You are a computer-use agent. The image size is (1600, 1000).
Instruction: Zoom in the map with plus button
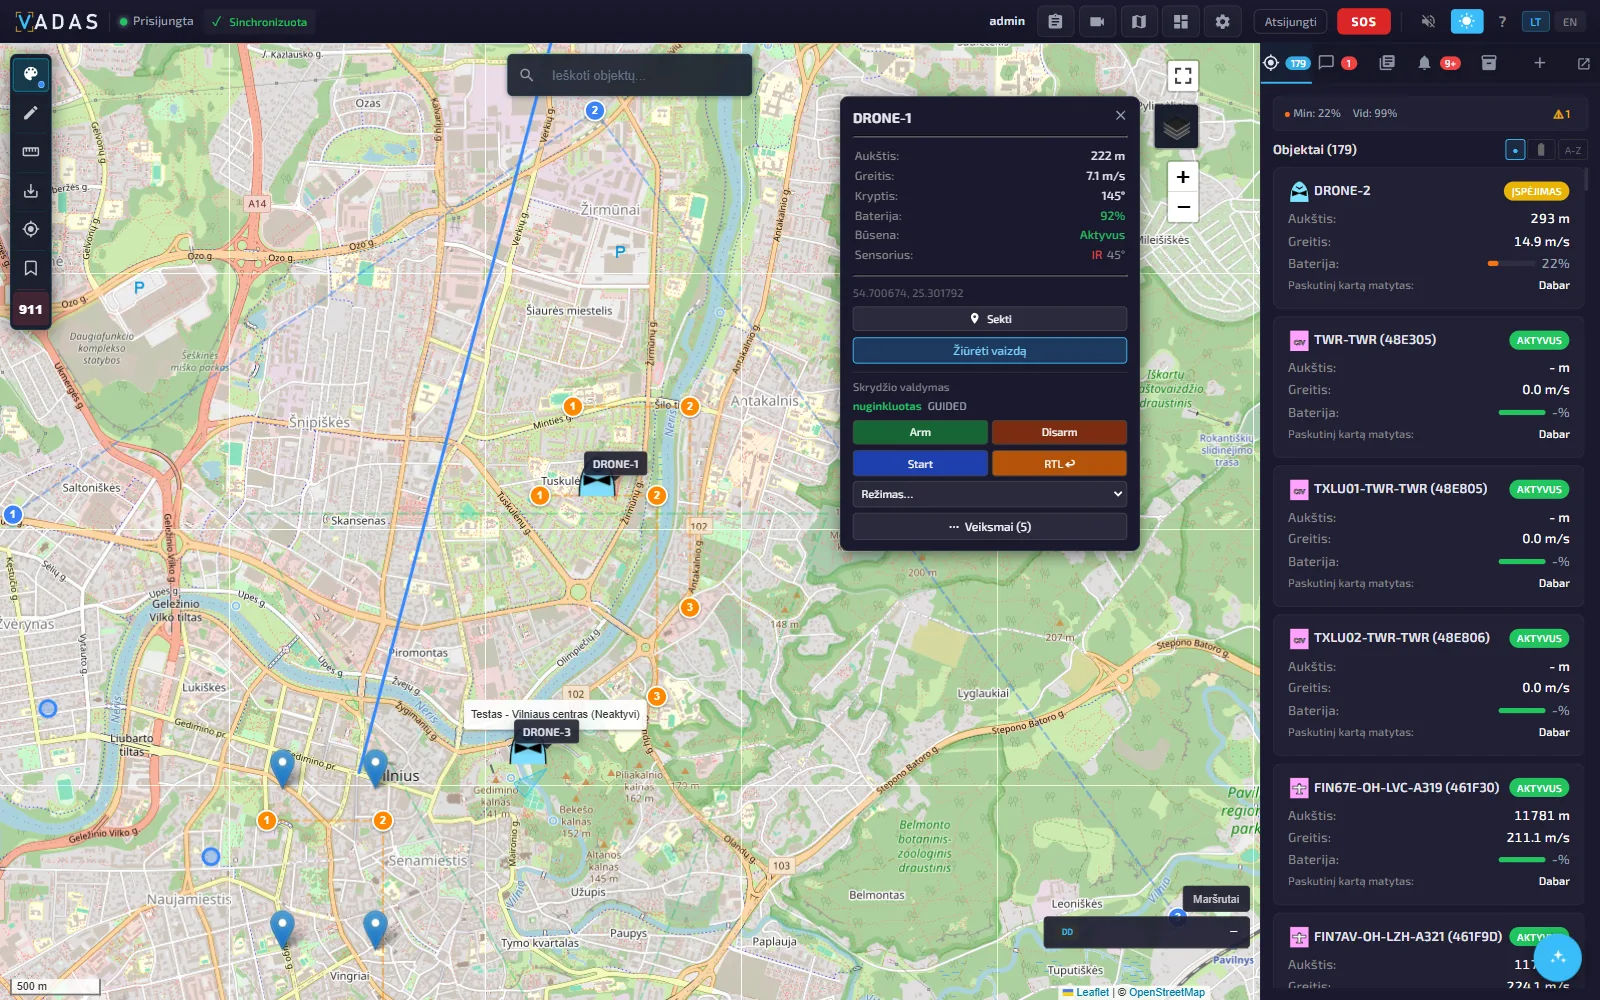click(x=1183, y=177)
